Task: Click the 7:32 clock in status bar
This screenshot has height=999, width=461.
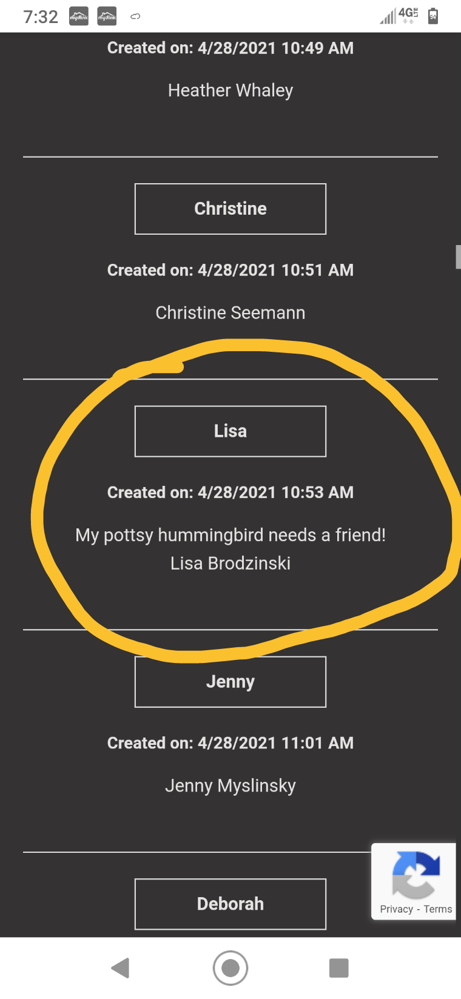Action: coord(40,17)
